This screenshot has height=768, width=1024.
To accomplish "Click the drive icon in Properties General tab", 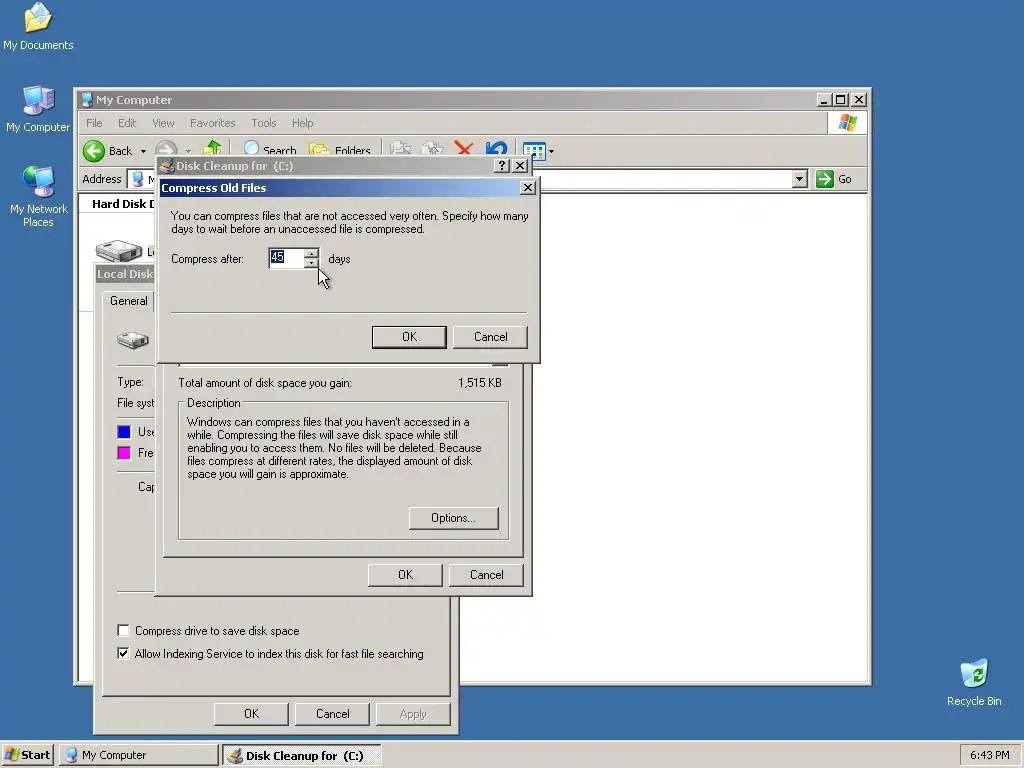I will pyautogui.click(x=133, y=340).
